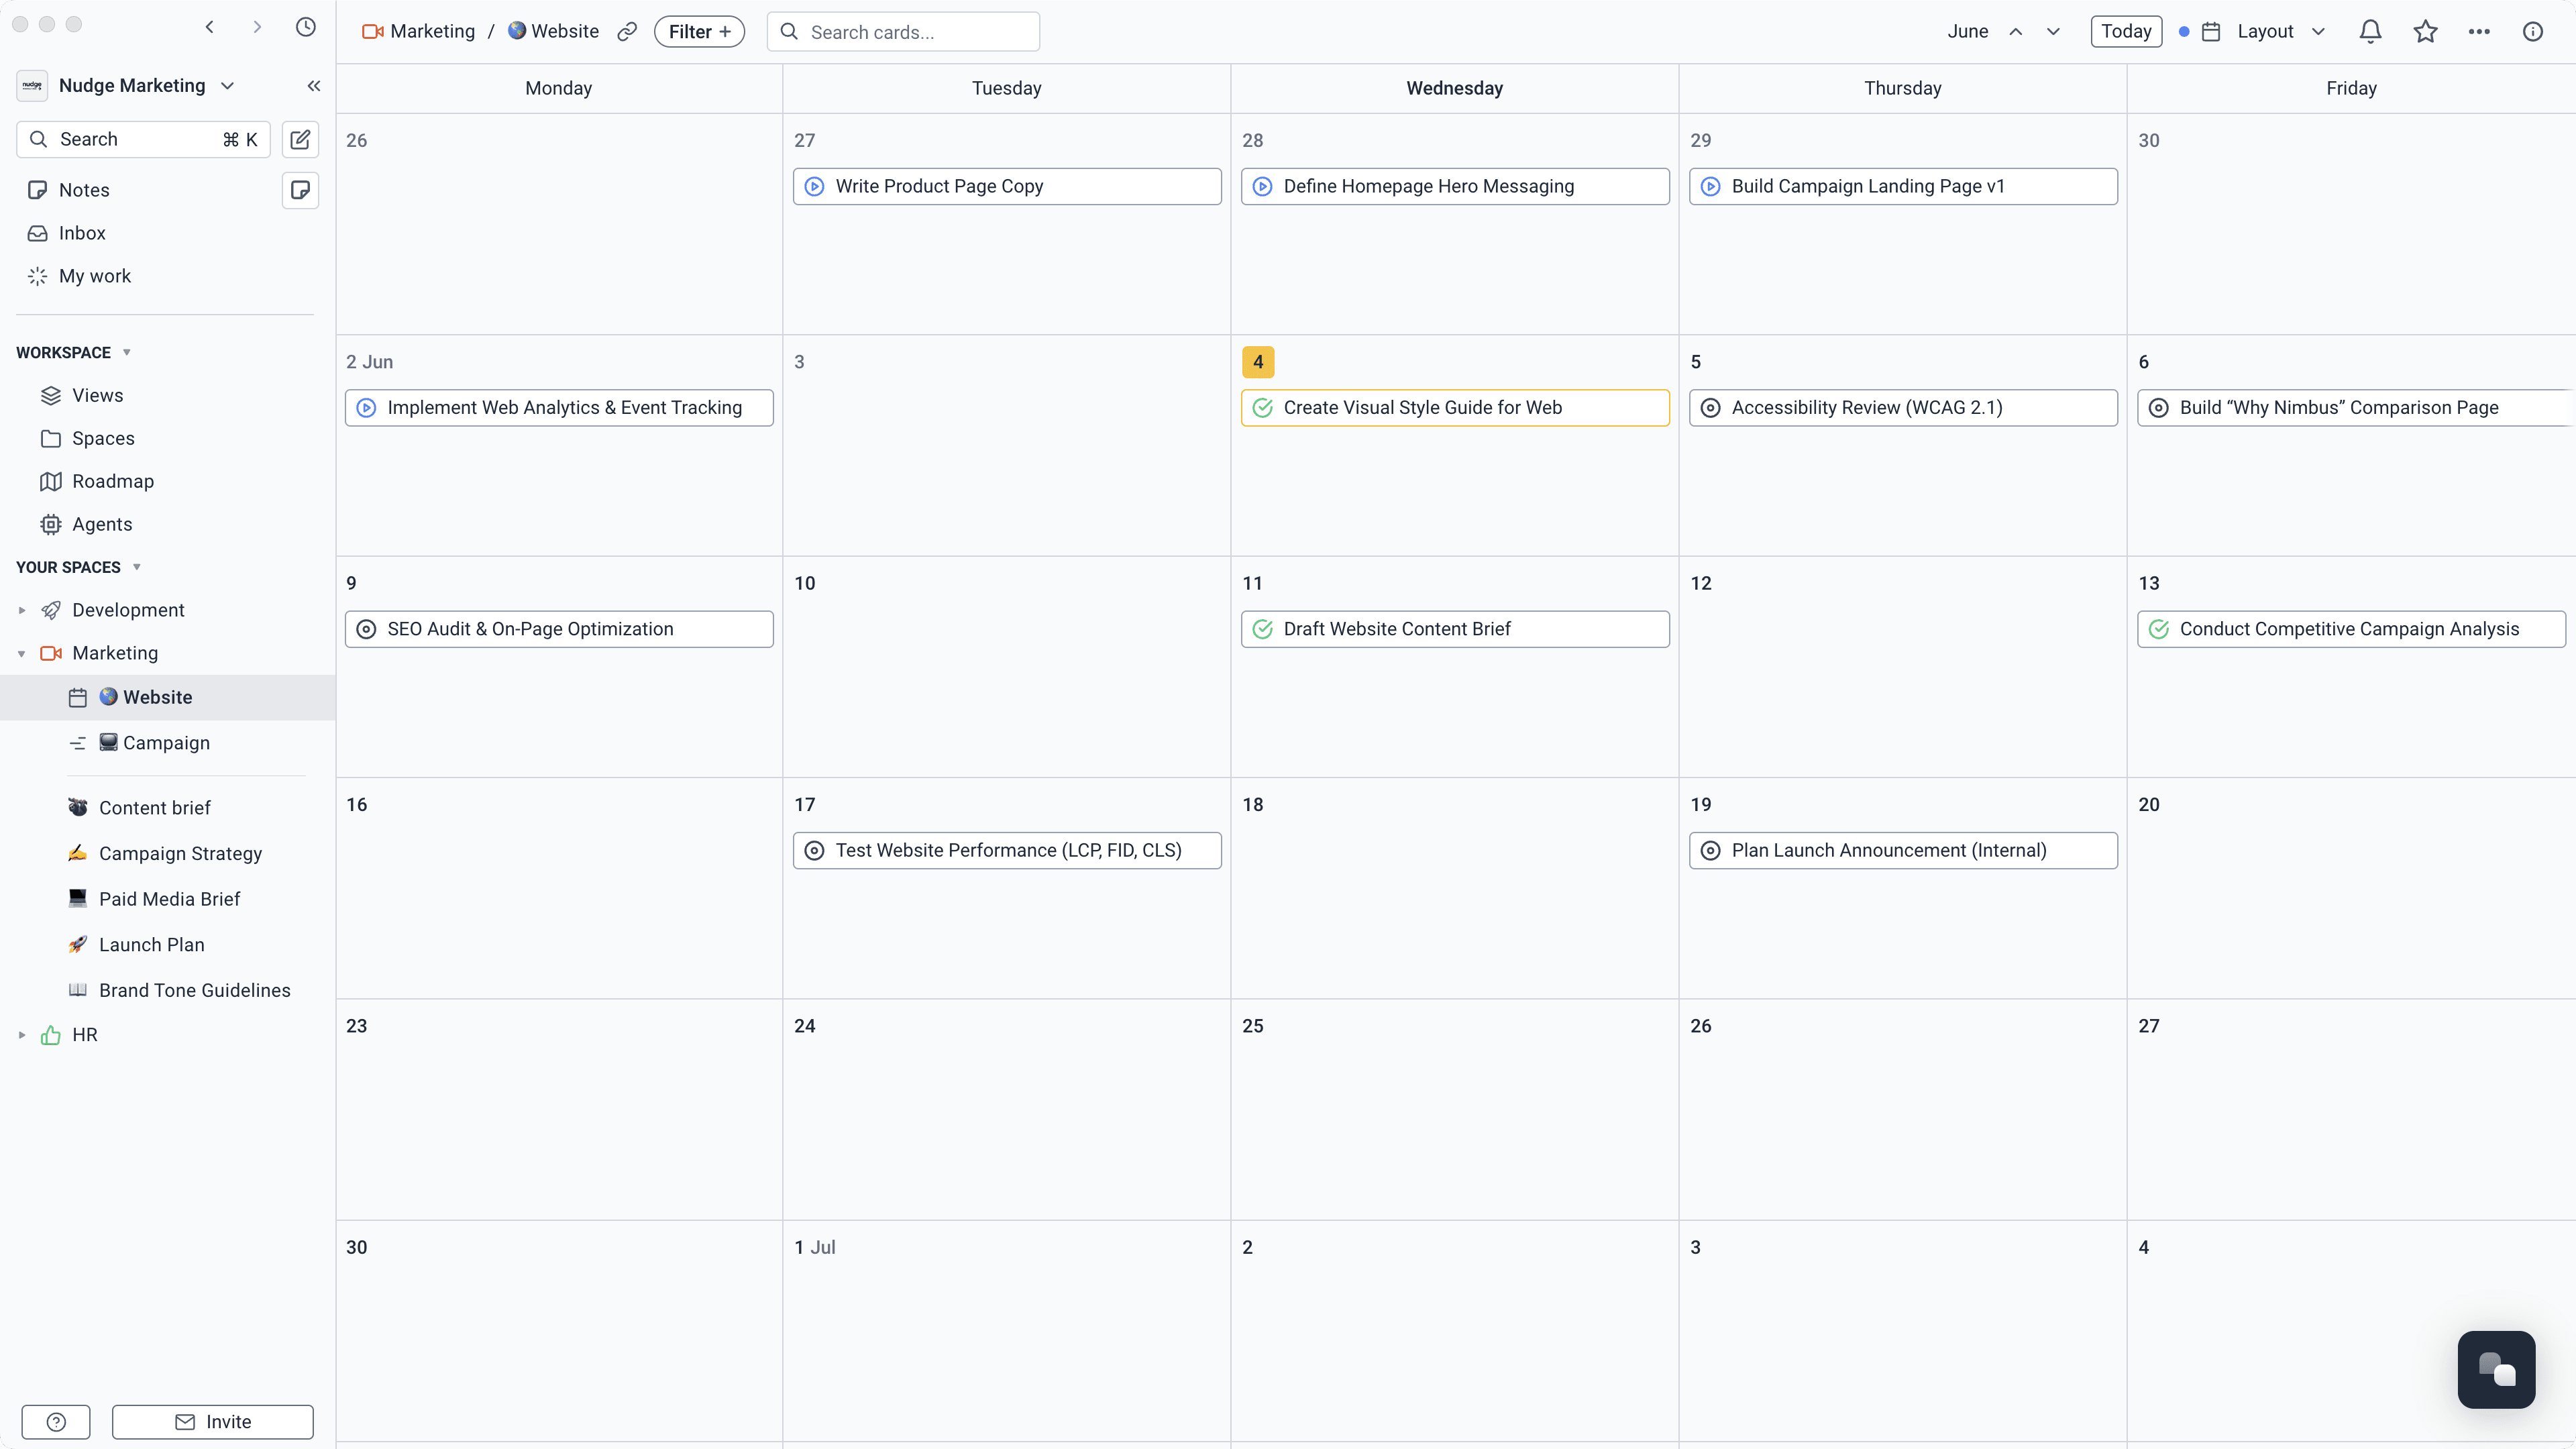Toggle status on Implement Web Analytics card

click(x=367, y=408)
